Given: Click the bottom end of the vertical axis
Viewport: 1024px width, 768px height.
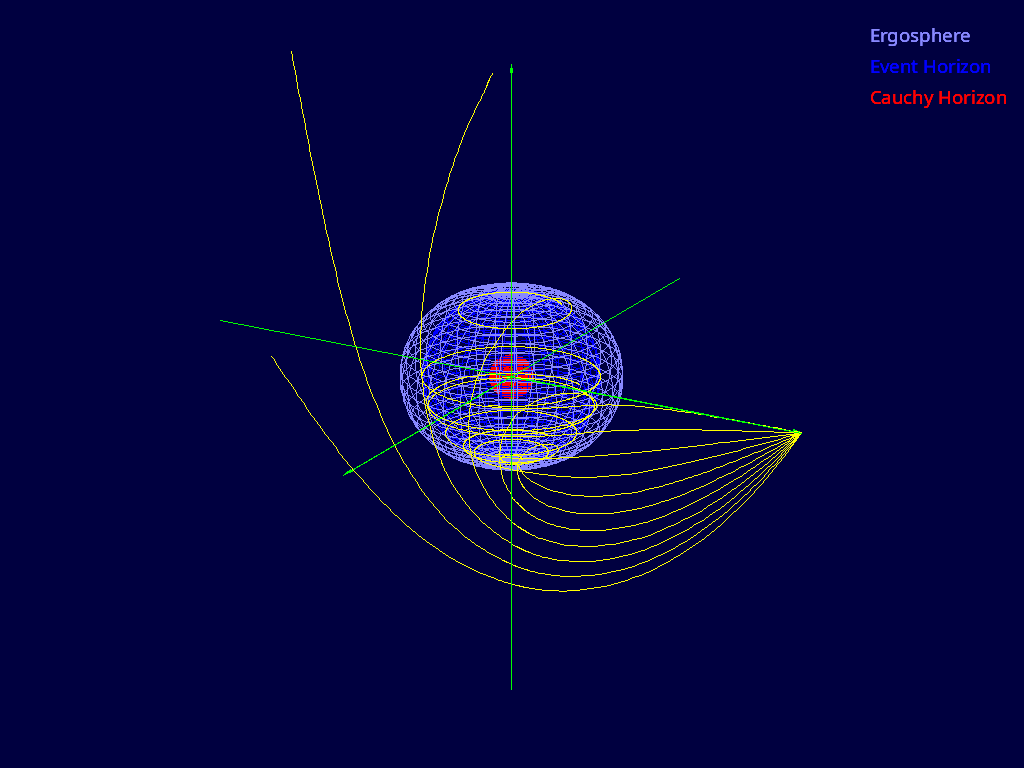Looking at the screenshot, I should 512,688.
